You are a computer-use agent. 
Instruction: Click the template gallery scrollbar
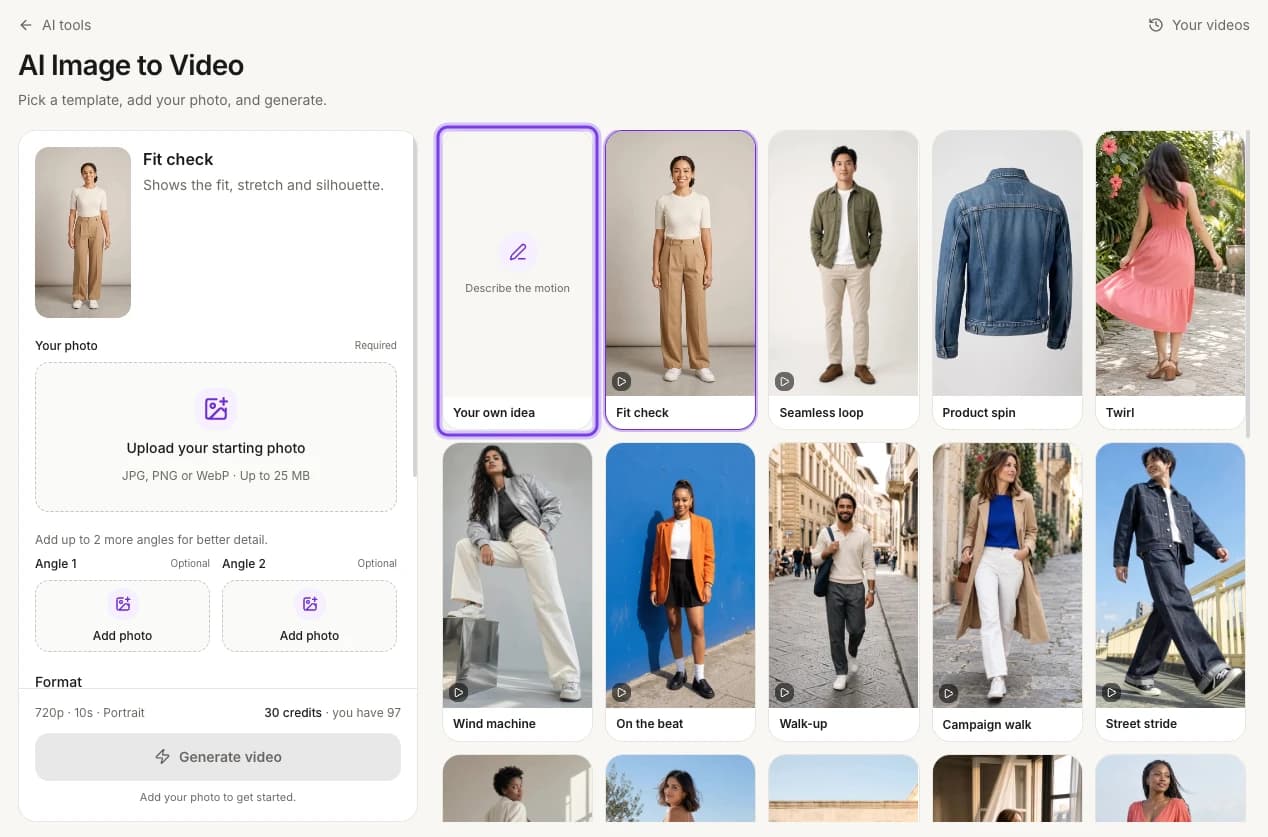coord(1249,285)
